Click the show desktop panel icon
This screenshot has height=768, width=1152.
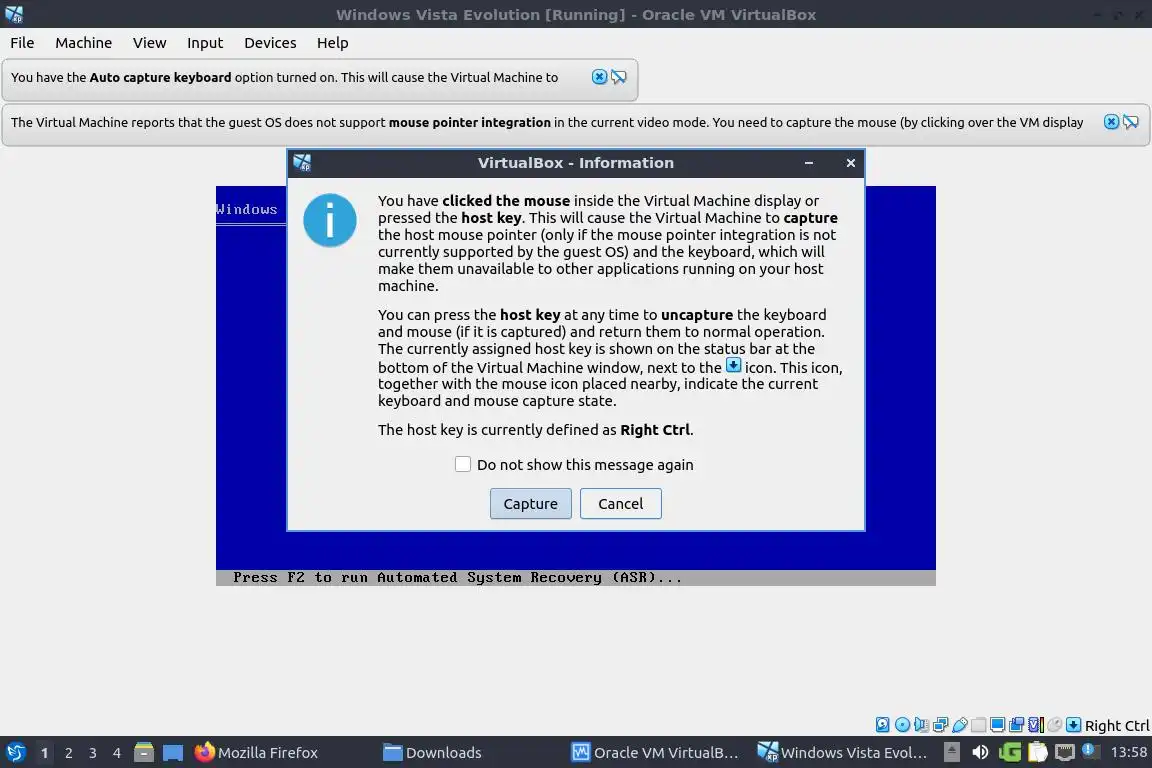coord(173,752)
